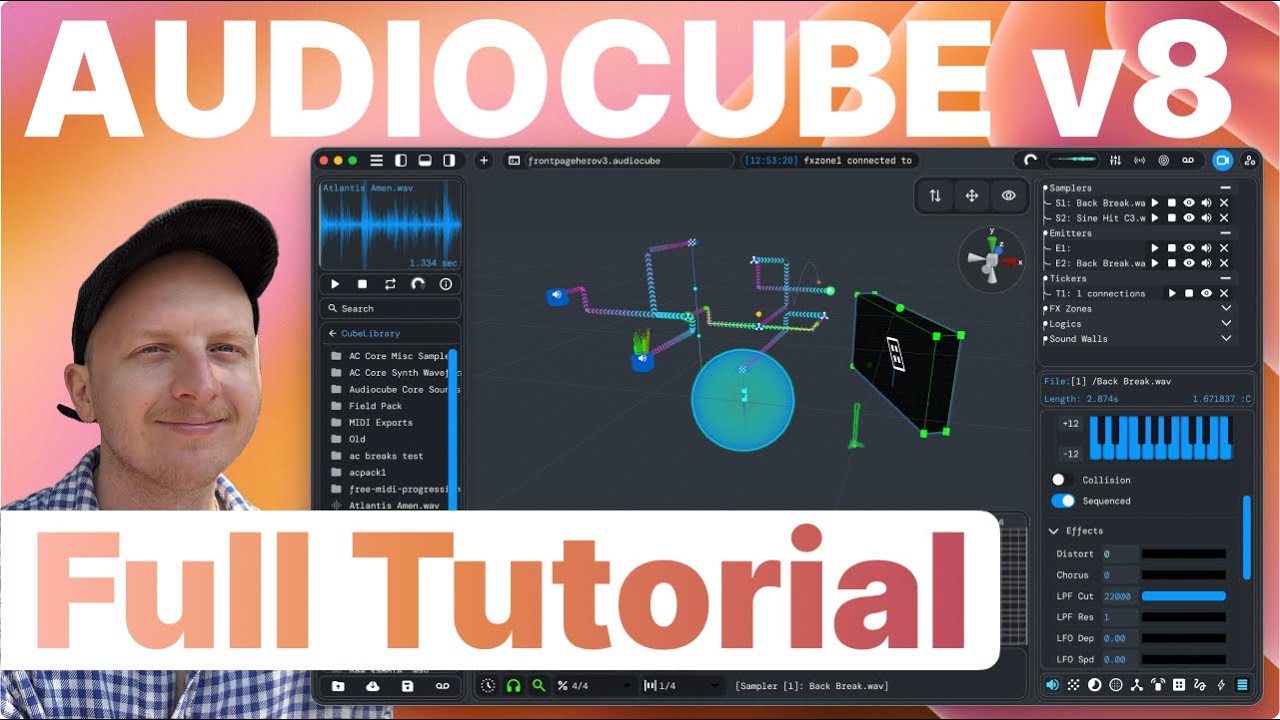This screenshot has height=720, width=1280.
Task: Open the time signature 4/4 dropdown
Action: click(x=595, y=686)
